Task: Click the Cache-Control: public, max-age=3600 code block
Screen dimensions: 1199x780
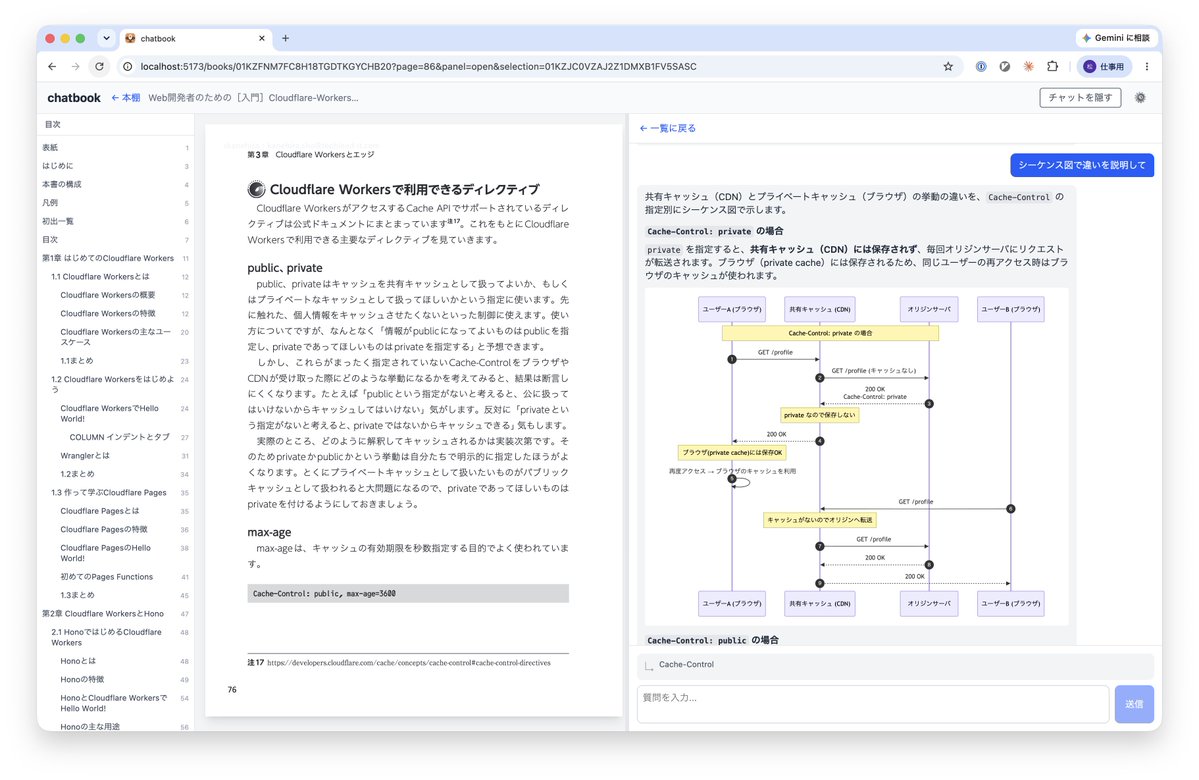Action: 408,593
